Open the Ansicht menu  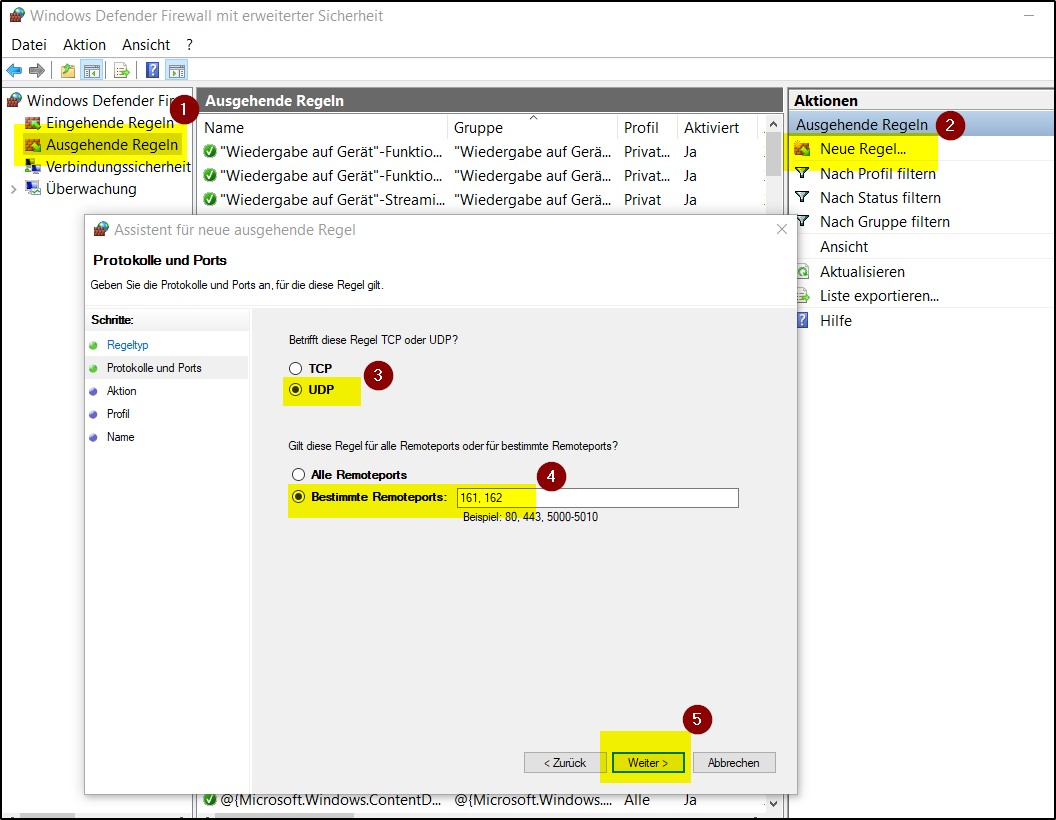(145, 44)
